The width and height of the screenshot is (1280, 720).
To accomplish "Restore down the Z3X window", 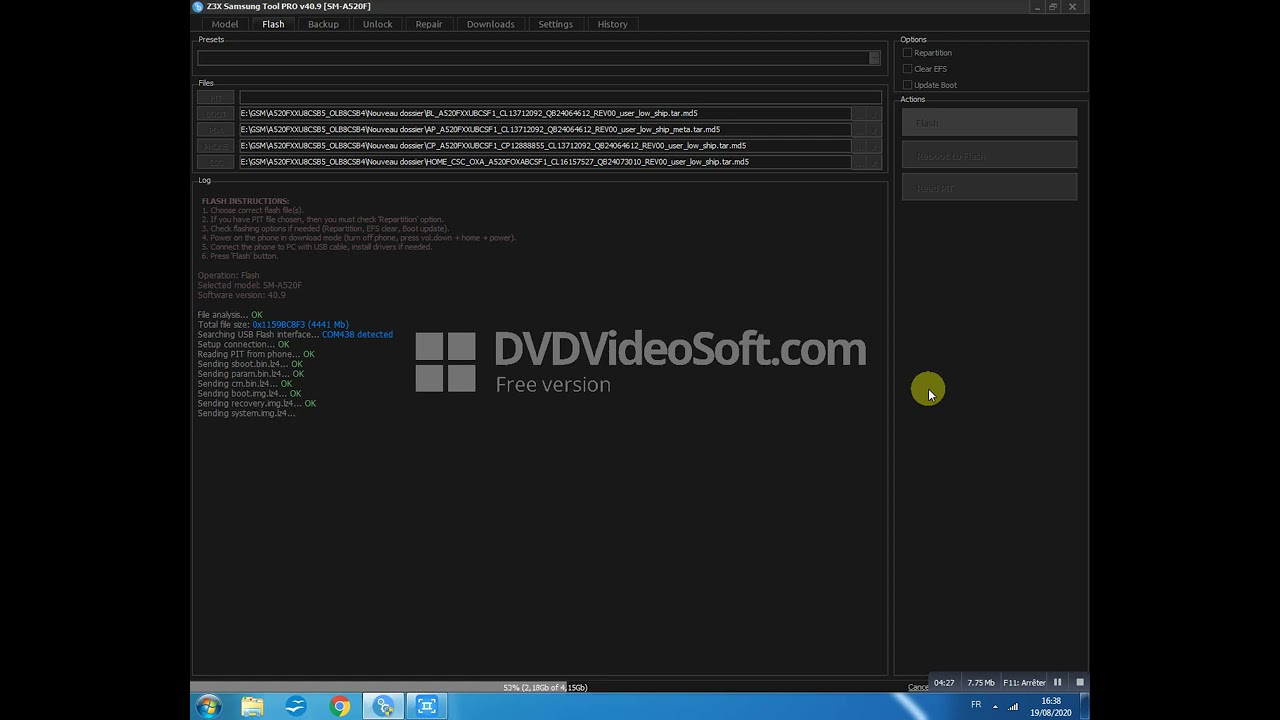I will coord(1054,7).
